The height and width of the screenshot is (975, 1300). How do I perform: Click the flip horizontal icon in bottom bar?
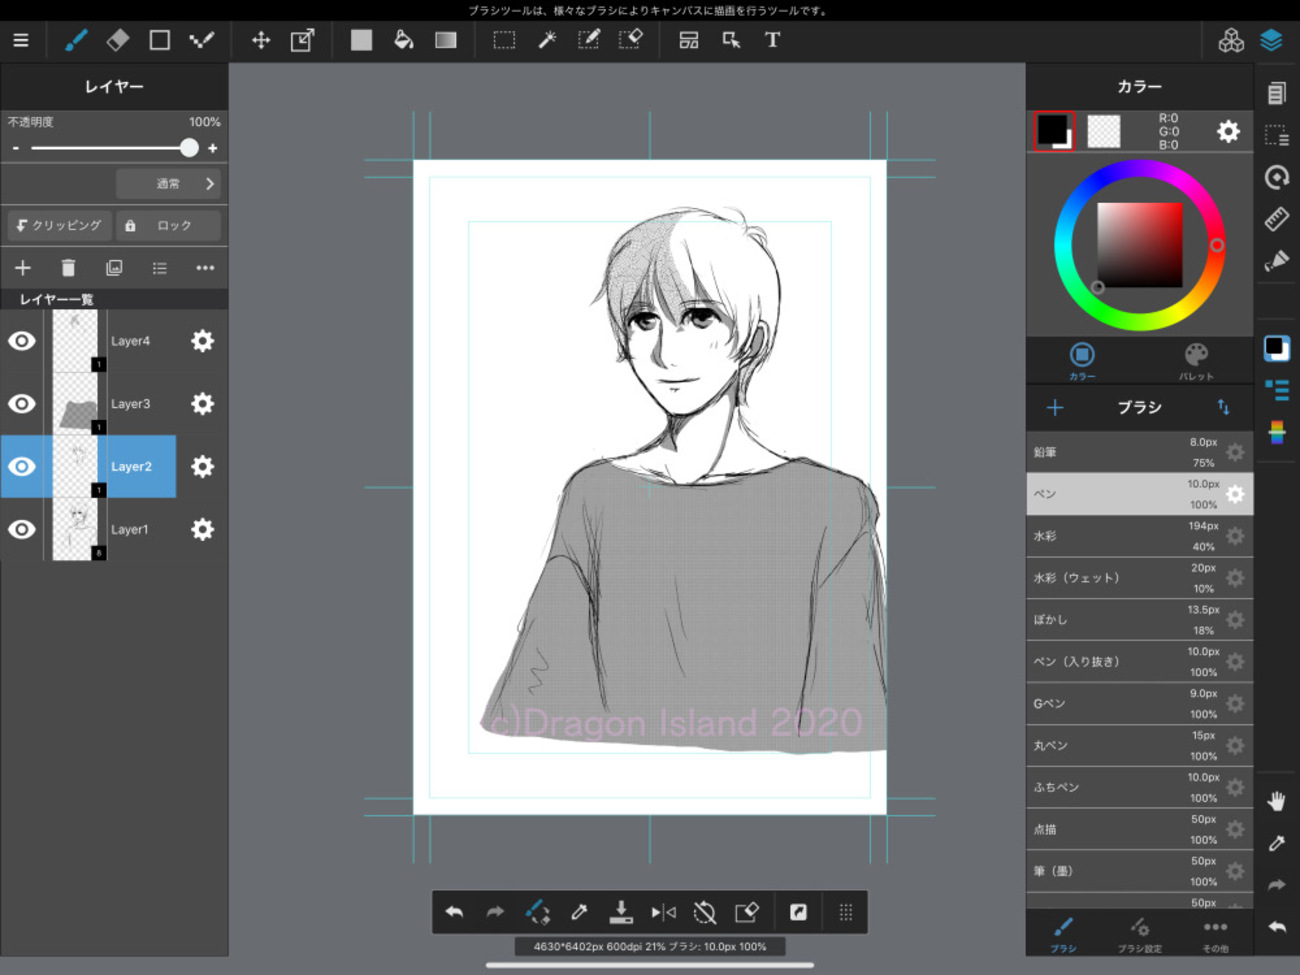[x=663, y=912]
